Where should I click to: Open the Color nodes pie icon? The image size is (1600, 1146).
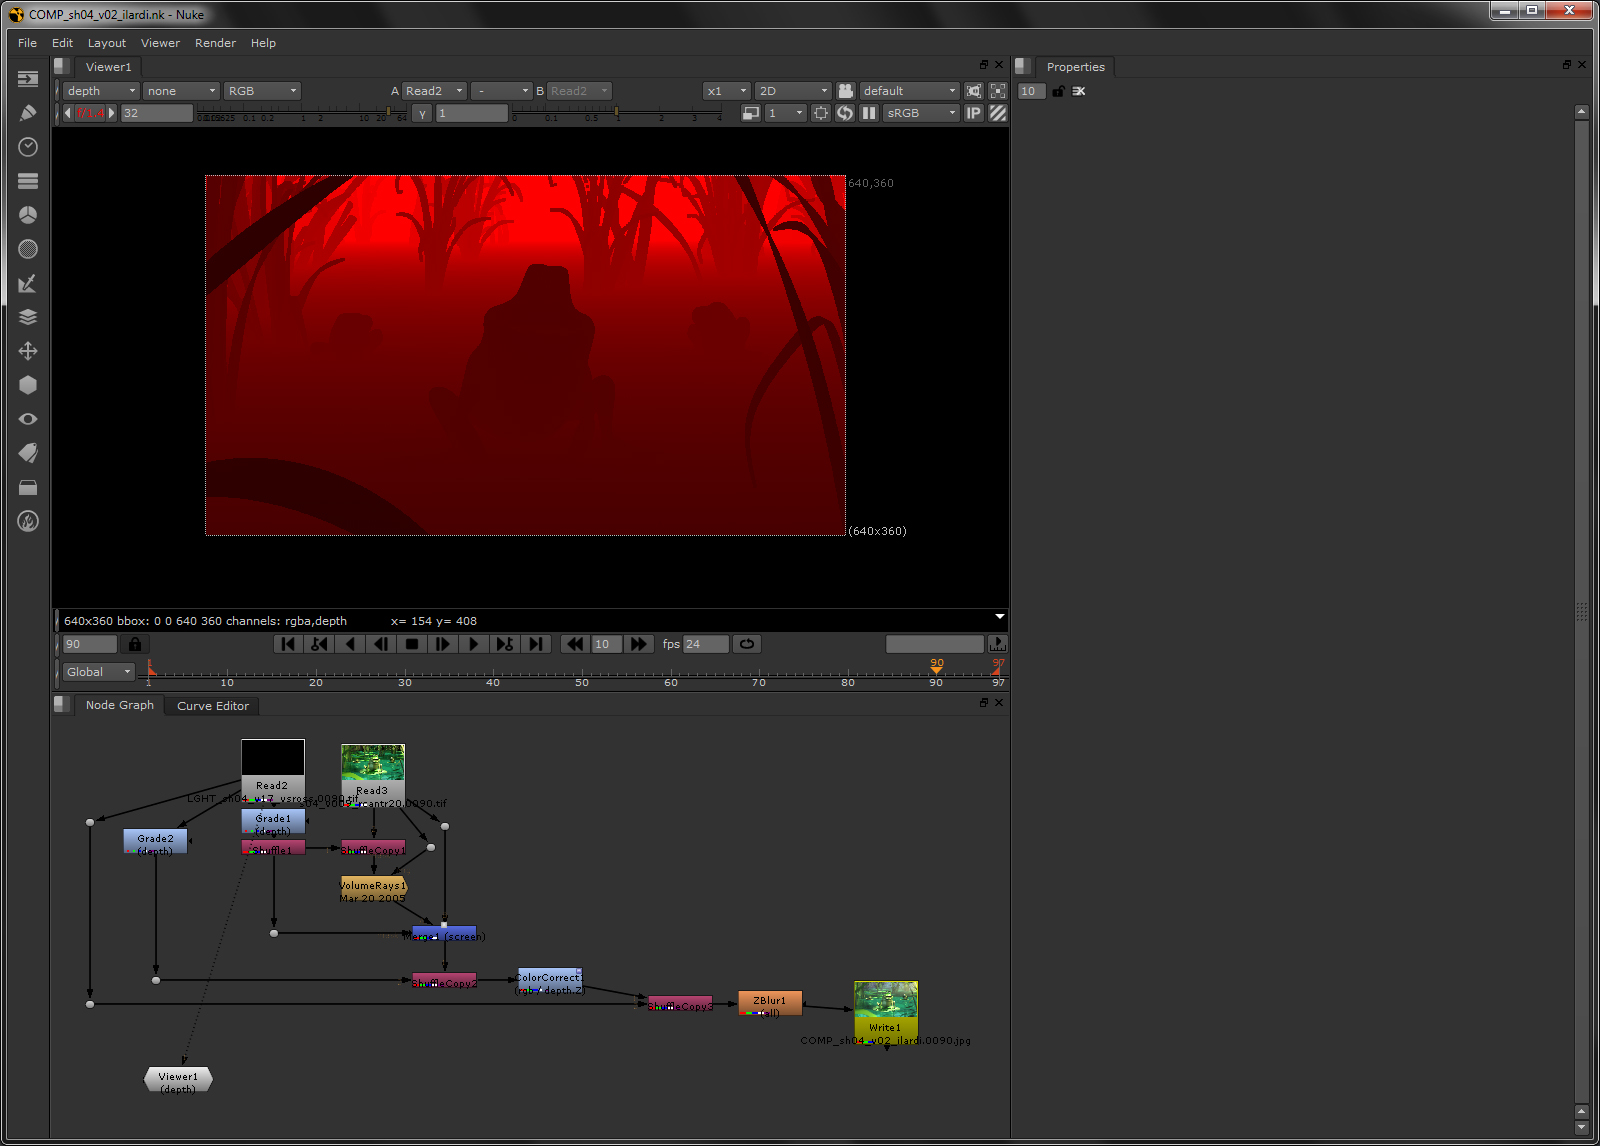point(28,215)
